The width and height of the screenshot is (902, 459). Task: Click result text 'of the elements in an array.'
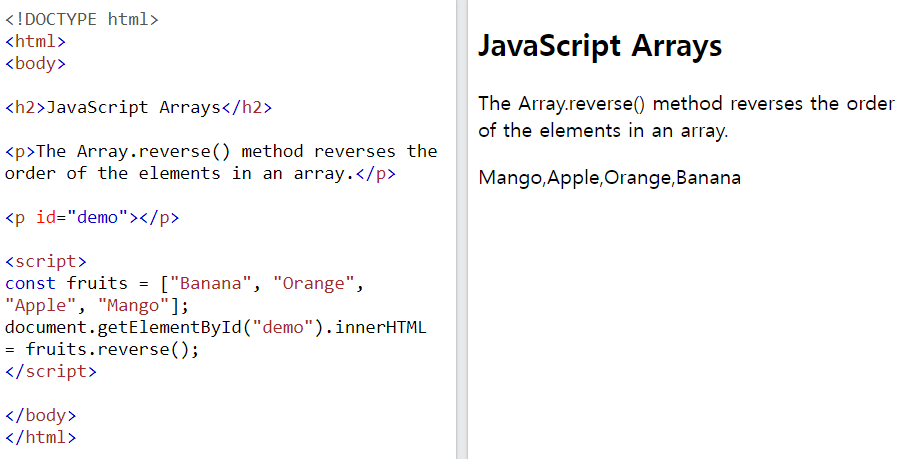click(x=603, y=131)
